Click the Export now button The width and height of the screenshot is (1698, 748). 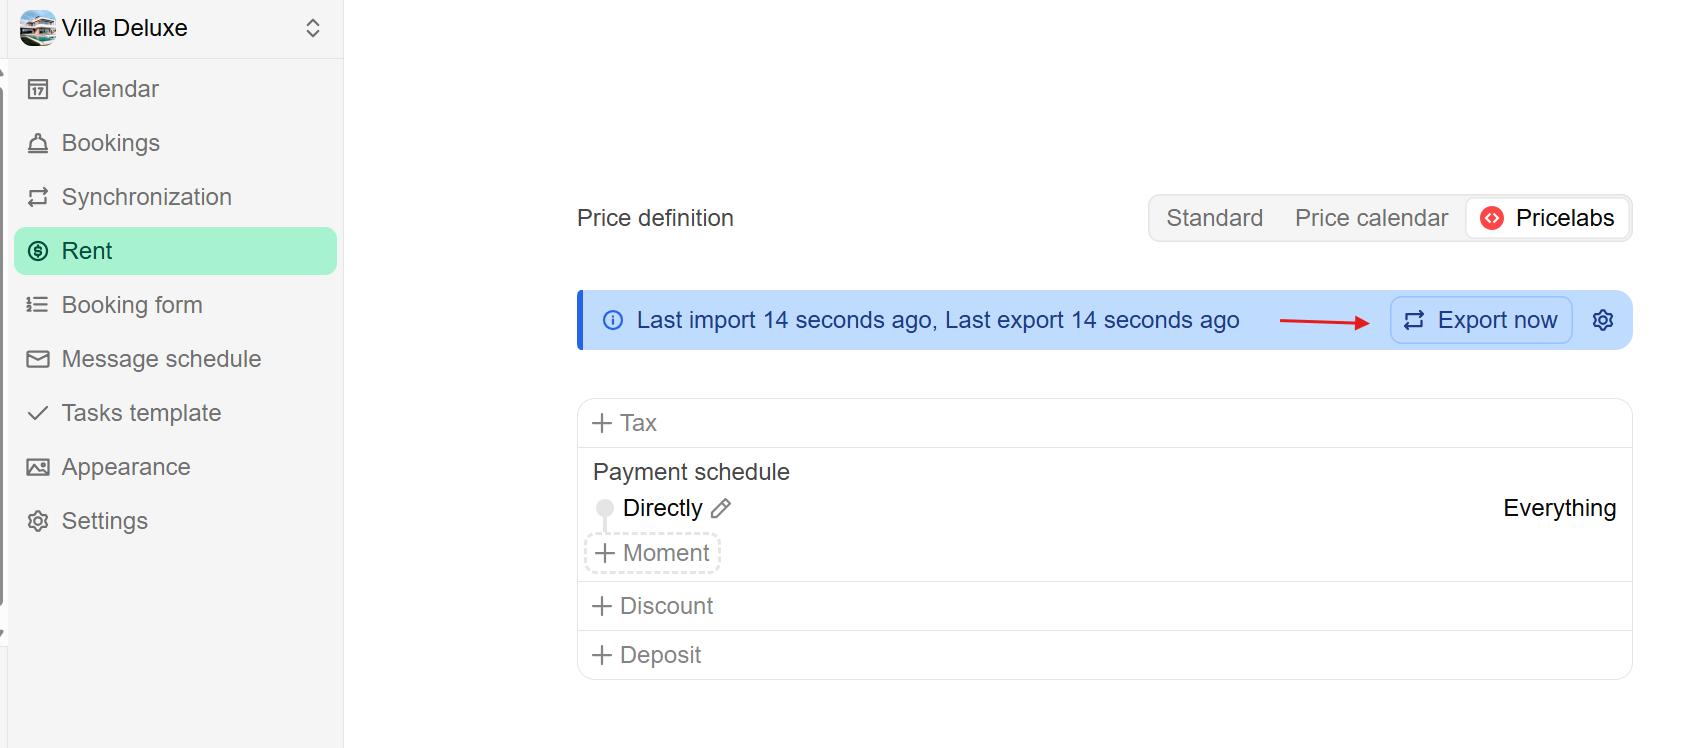(1481, 320)
